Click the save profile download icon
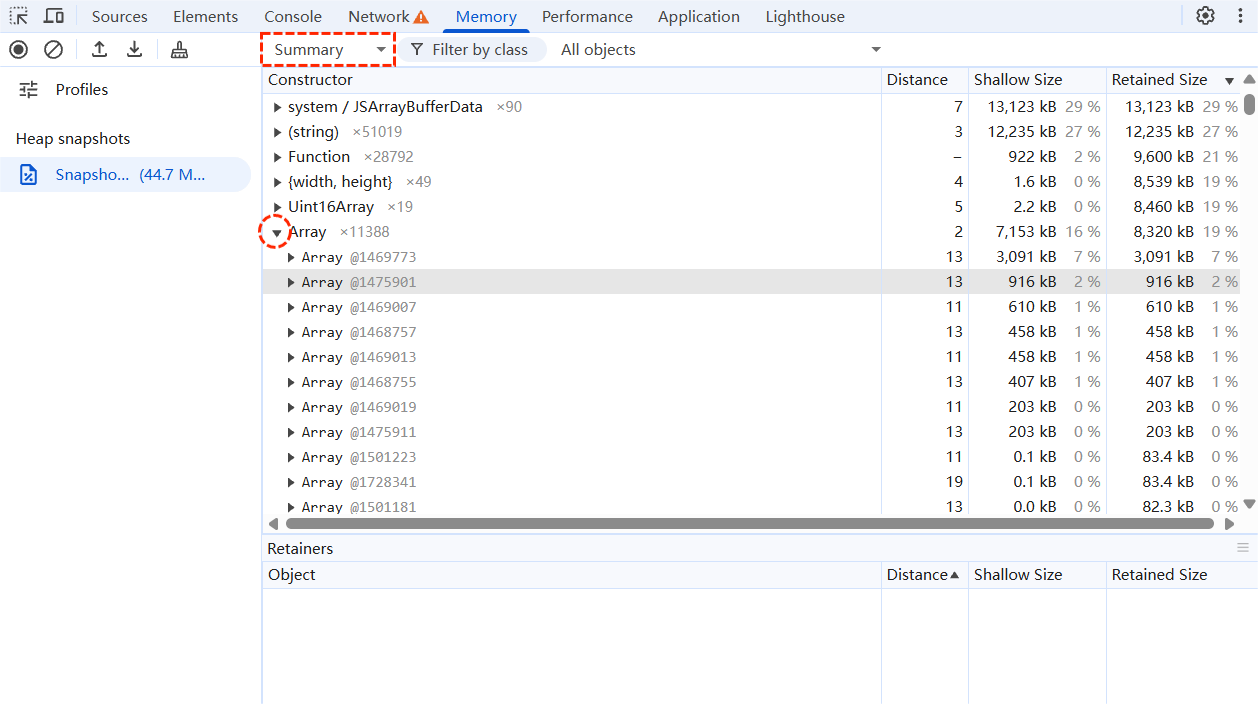 click(x=134, y=49)
